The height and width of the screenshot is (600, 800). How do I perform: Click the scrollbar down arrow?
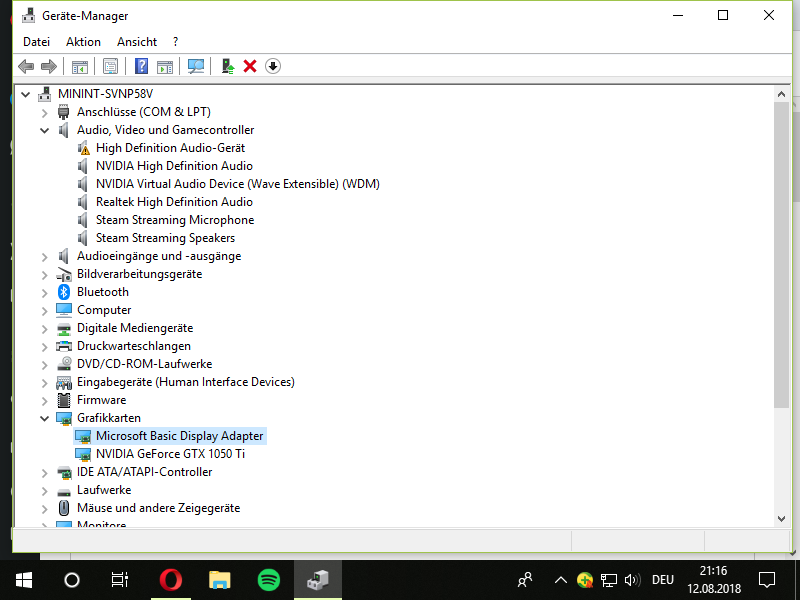click(x=781, y=519)
